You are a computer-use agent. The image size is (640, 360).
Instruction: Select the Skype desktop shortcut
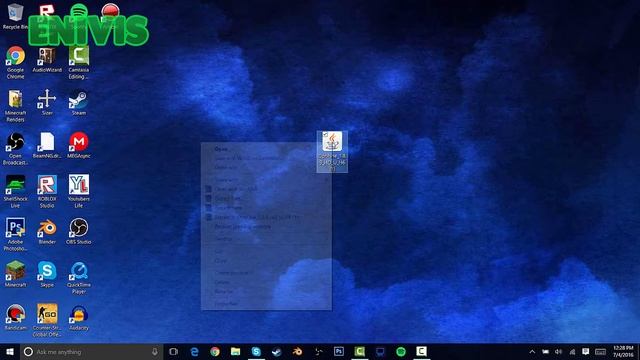(47, 274)
